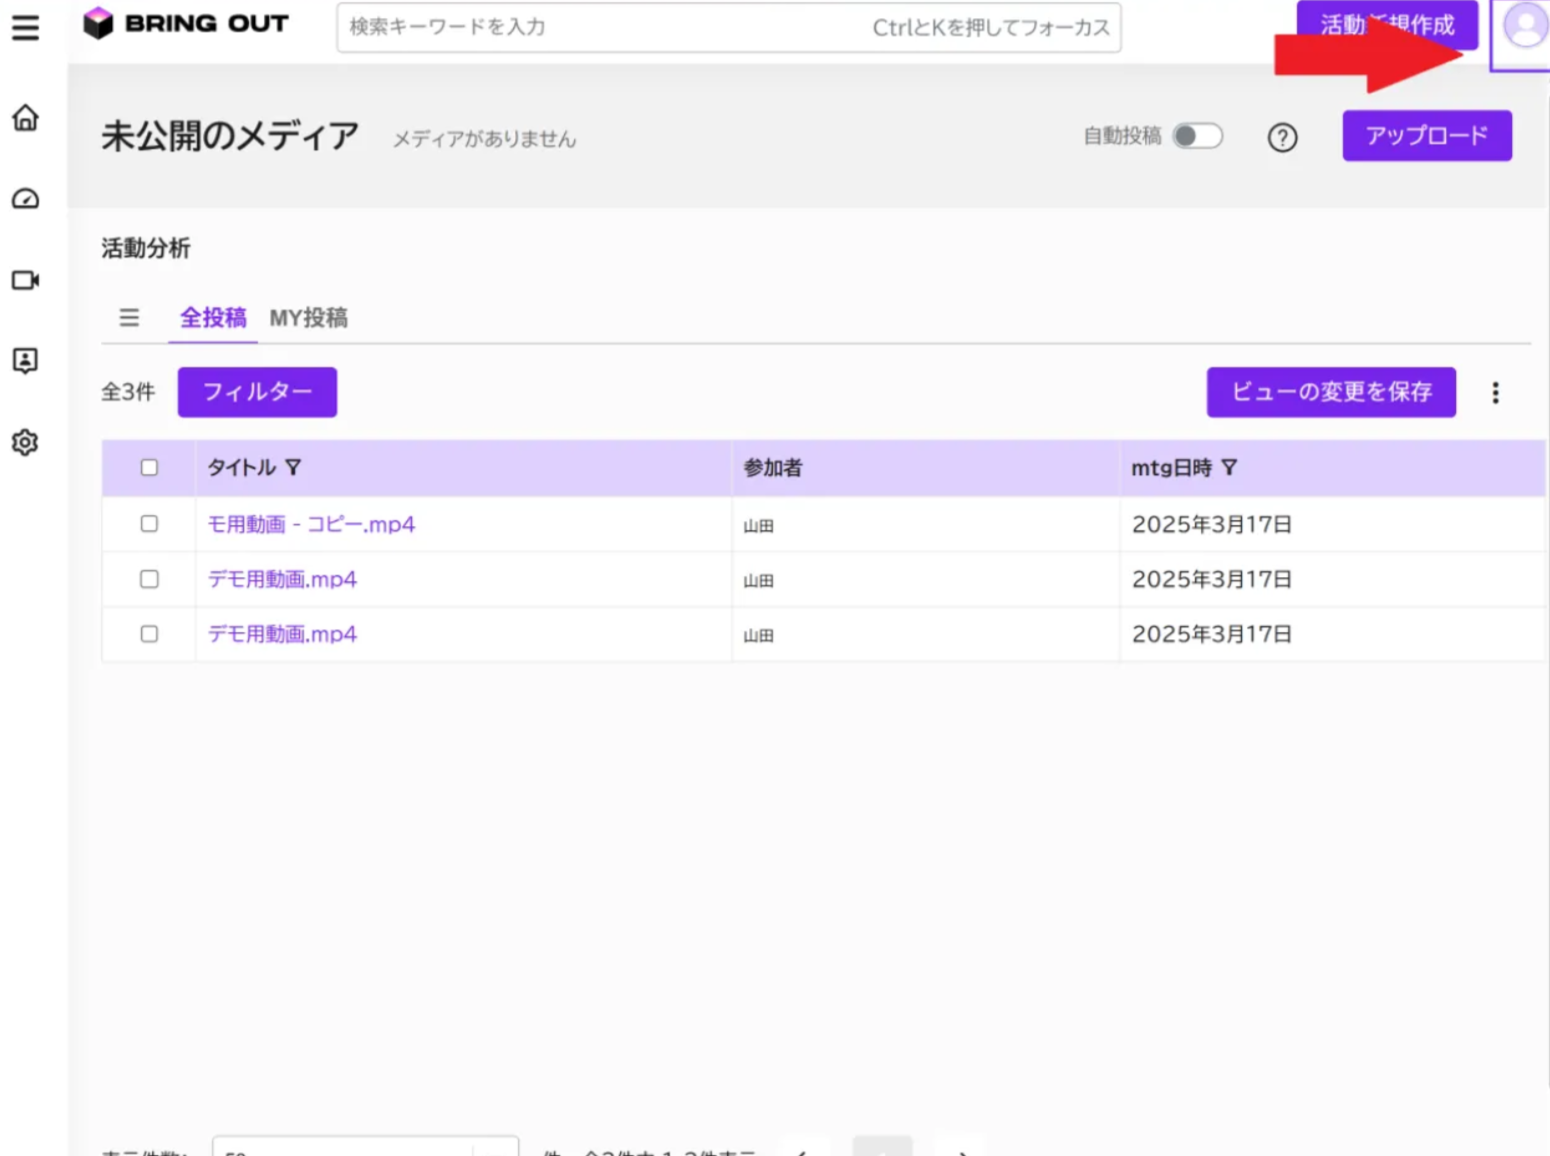
Task: Open the hamburger menu at top left
Action: 25,27
